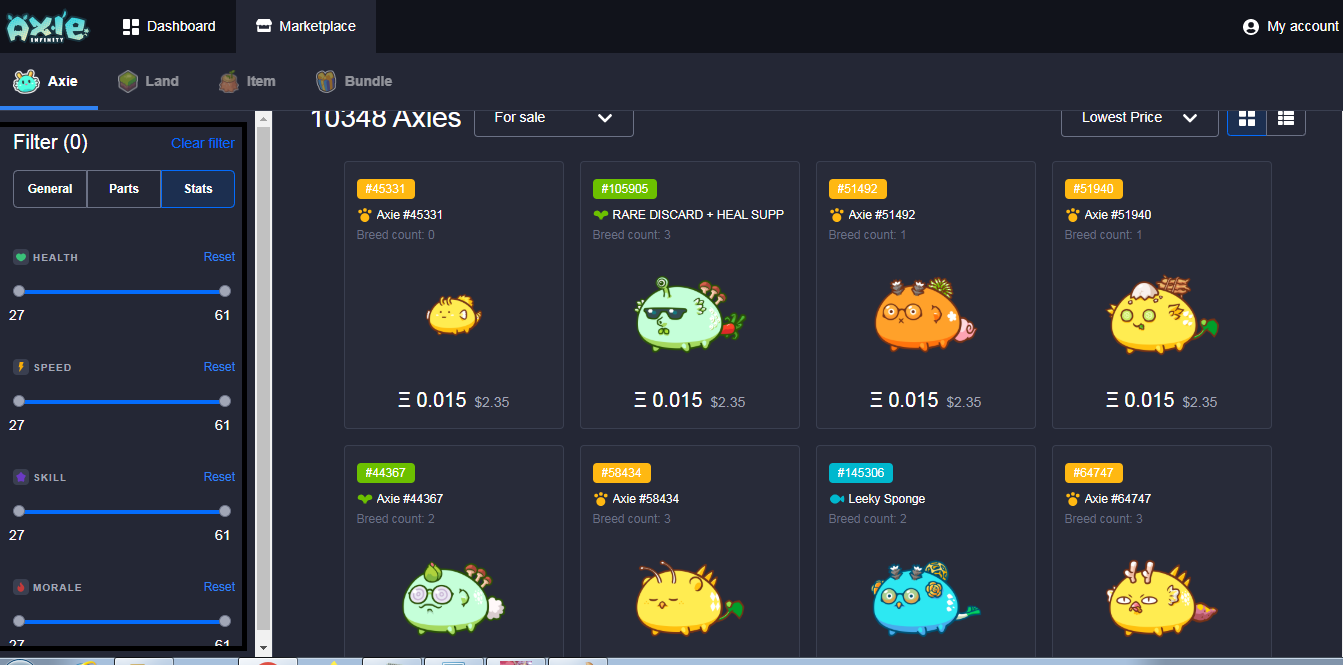Switch to grid view
1343x665 pixels.
(1247, 118)
